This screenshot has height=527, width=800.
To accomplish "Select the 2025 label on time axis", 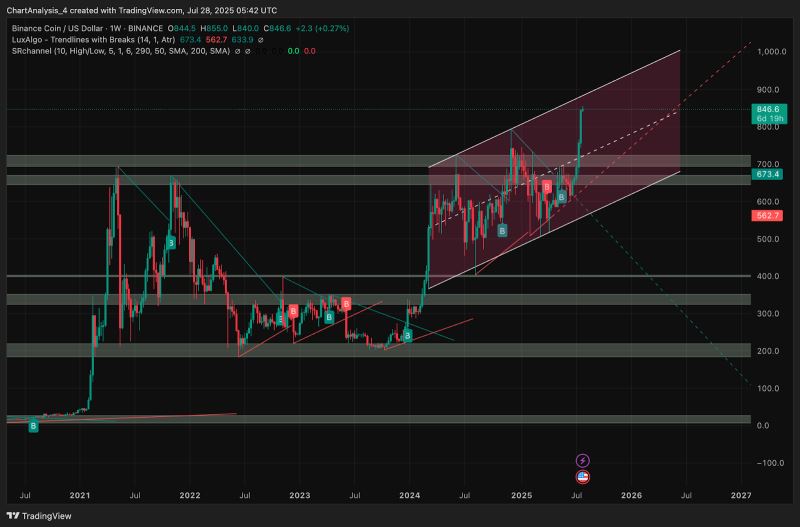I will coord(520,495).
